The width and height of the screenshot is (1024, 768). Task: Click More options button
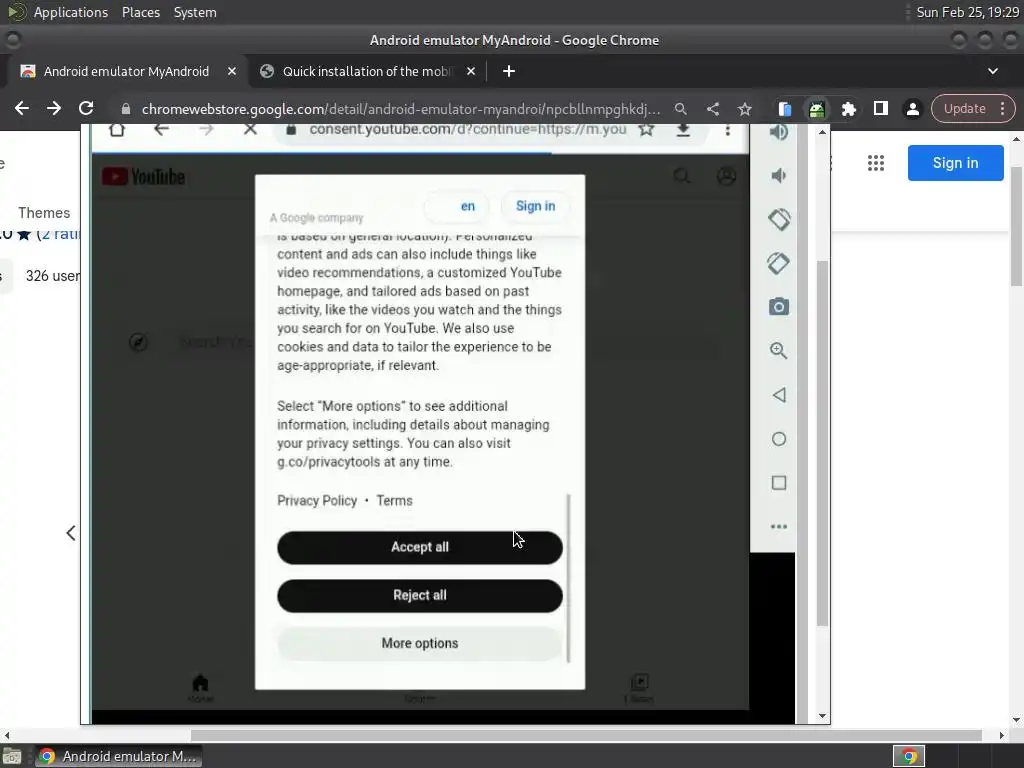point(420,643)
